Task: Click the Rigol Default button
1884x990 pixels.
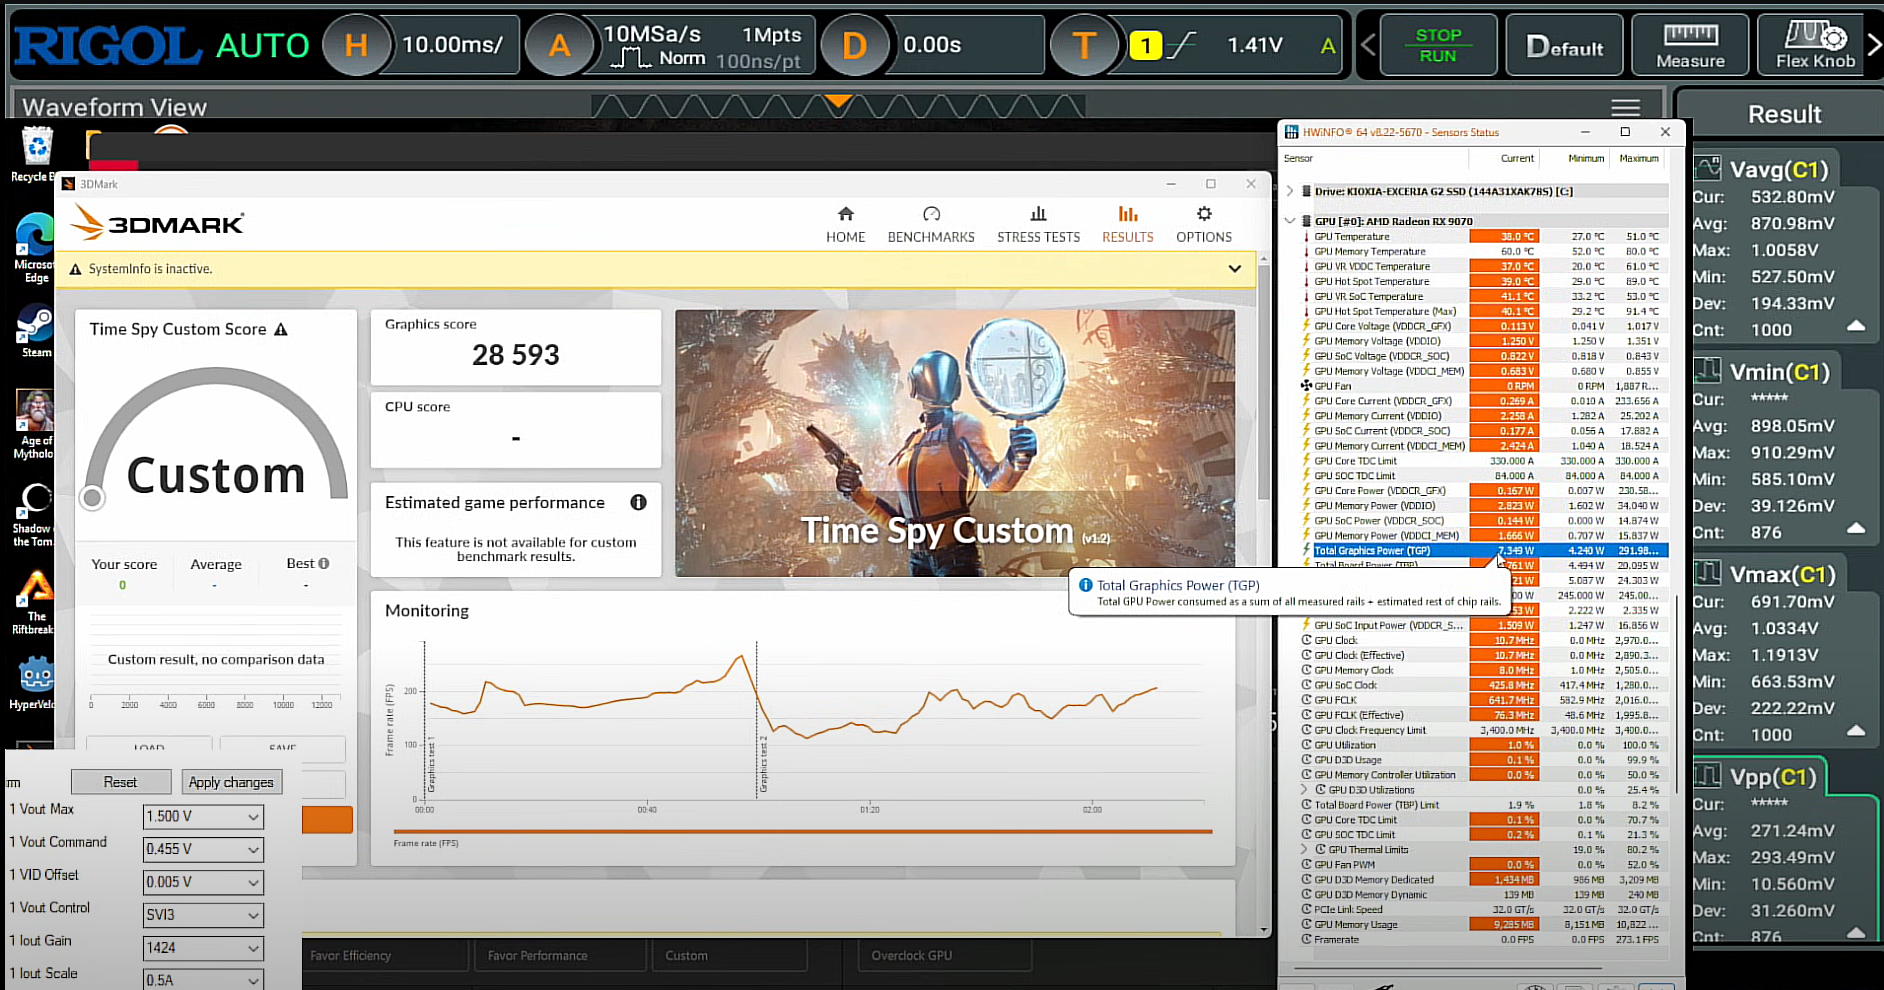Action: [1565, 45]
